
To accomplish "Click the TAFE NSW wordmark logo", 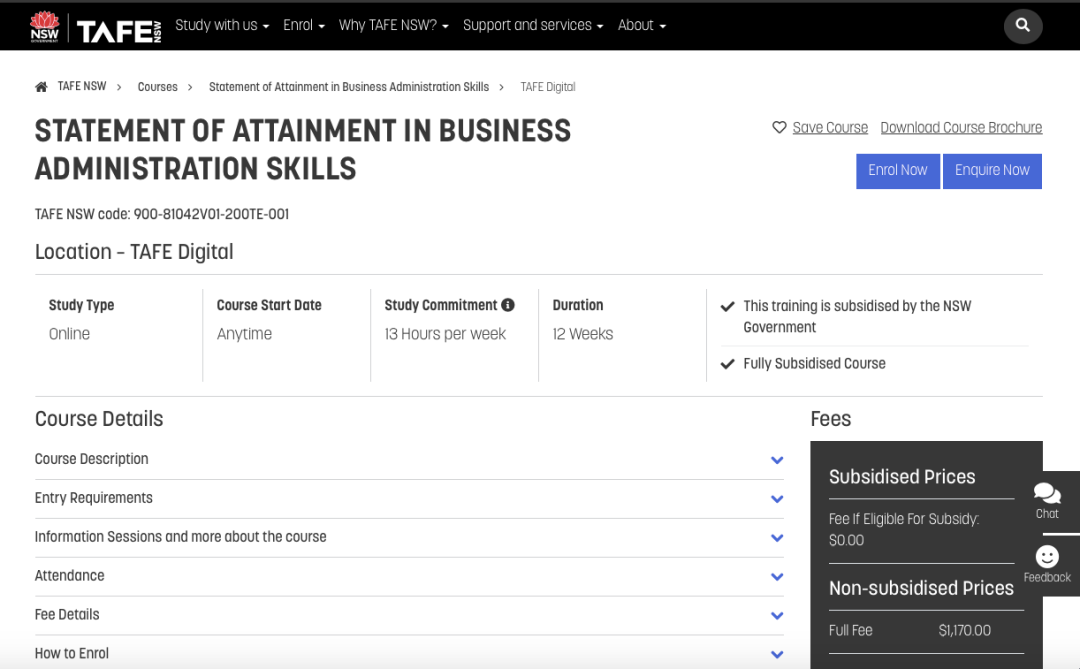I will click(x=119, y=30).
